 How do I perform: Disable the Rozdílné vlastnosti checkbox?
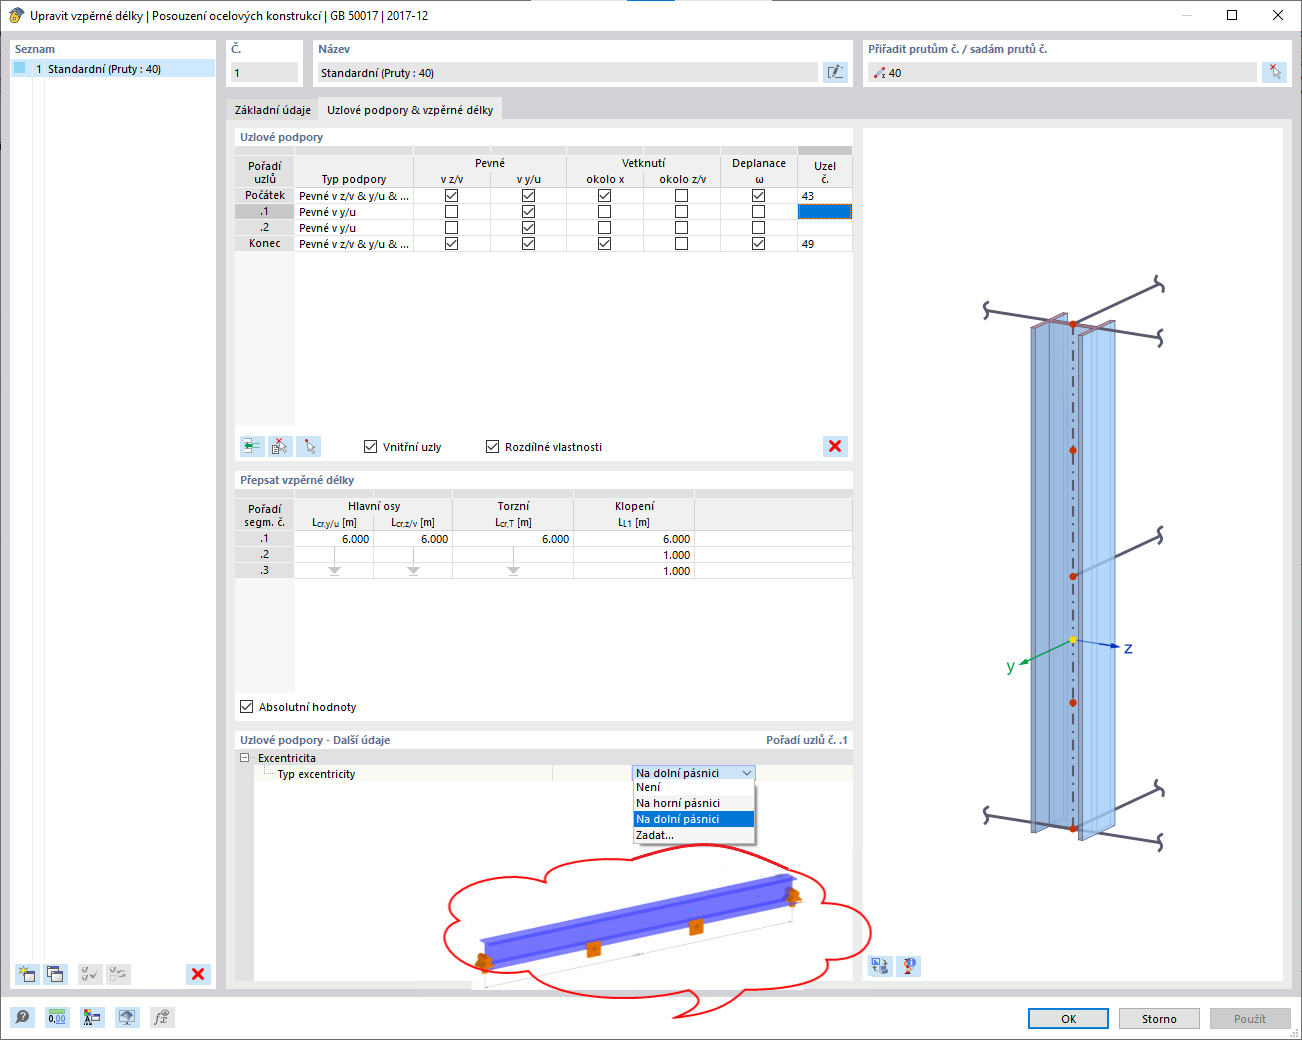click(492, 447)
